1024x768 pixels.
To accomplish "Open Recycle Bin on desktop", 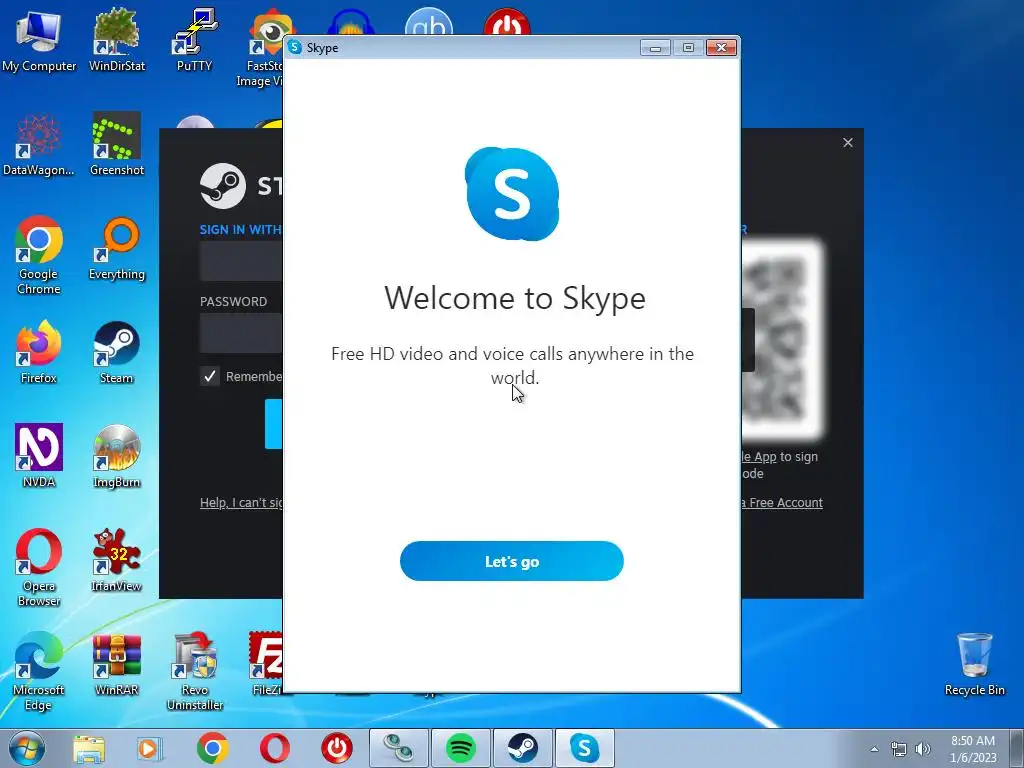I will click(974, 665).
